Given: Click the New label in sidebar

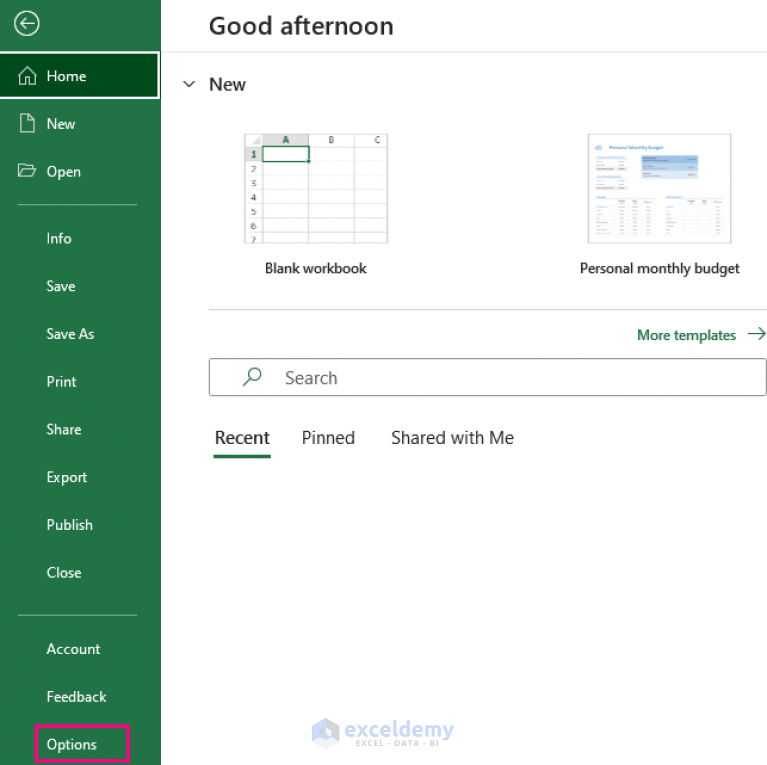Looking at the screenshot, I should 61,124.
